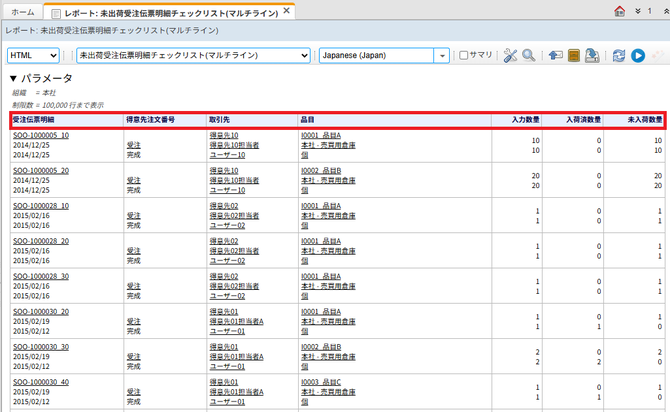
Task: Open the customize report tools icon
Action: click(510, 56)
